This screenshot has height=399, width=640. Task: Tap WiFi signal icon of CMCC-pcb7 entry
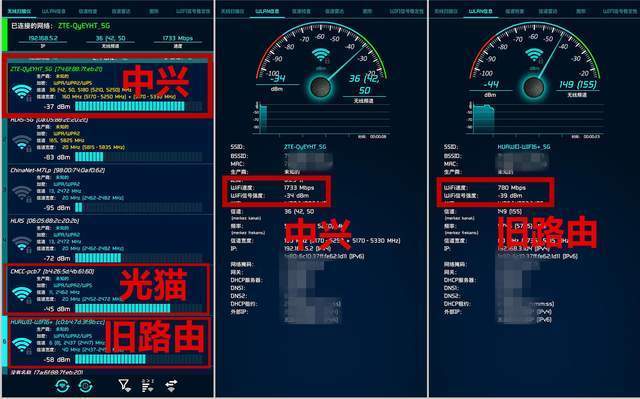tap(22, 294)
